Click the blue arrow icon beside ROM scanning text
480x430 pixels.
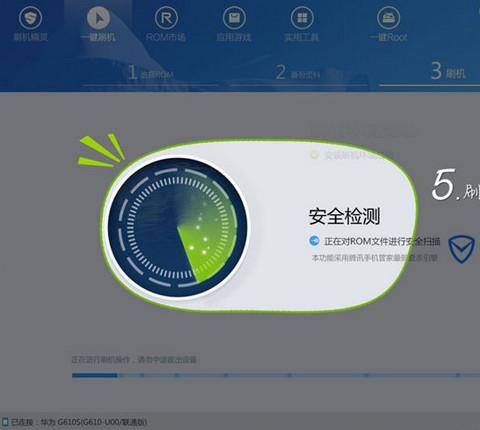tap(314, 241)
